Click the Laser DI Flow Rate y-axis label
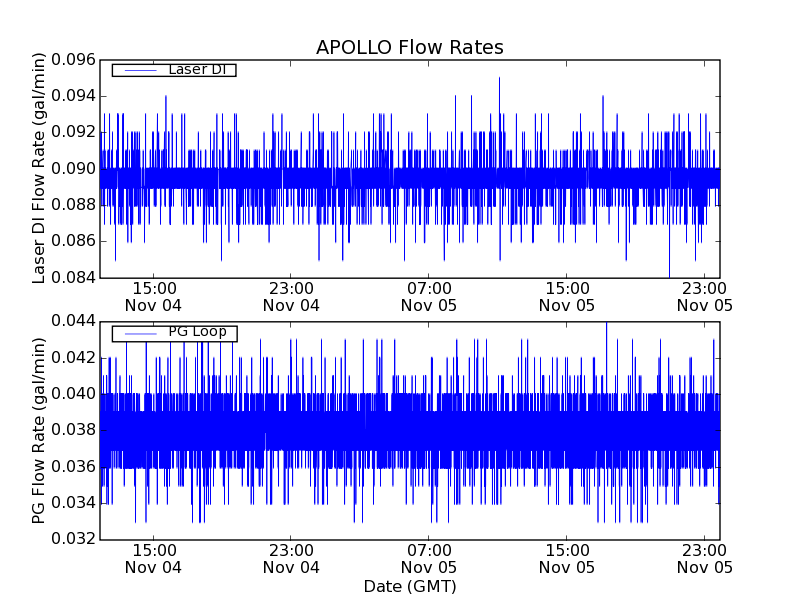Image resolution: width=800 pixels, height=600 pixels. 40,168
